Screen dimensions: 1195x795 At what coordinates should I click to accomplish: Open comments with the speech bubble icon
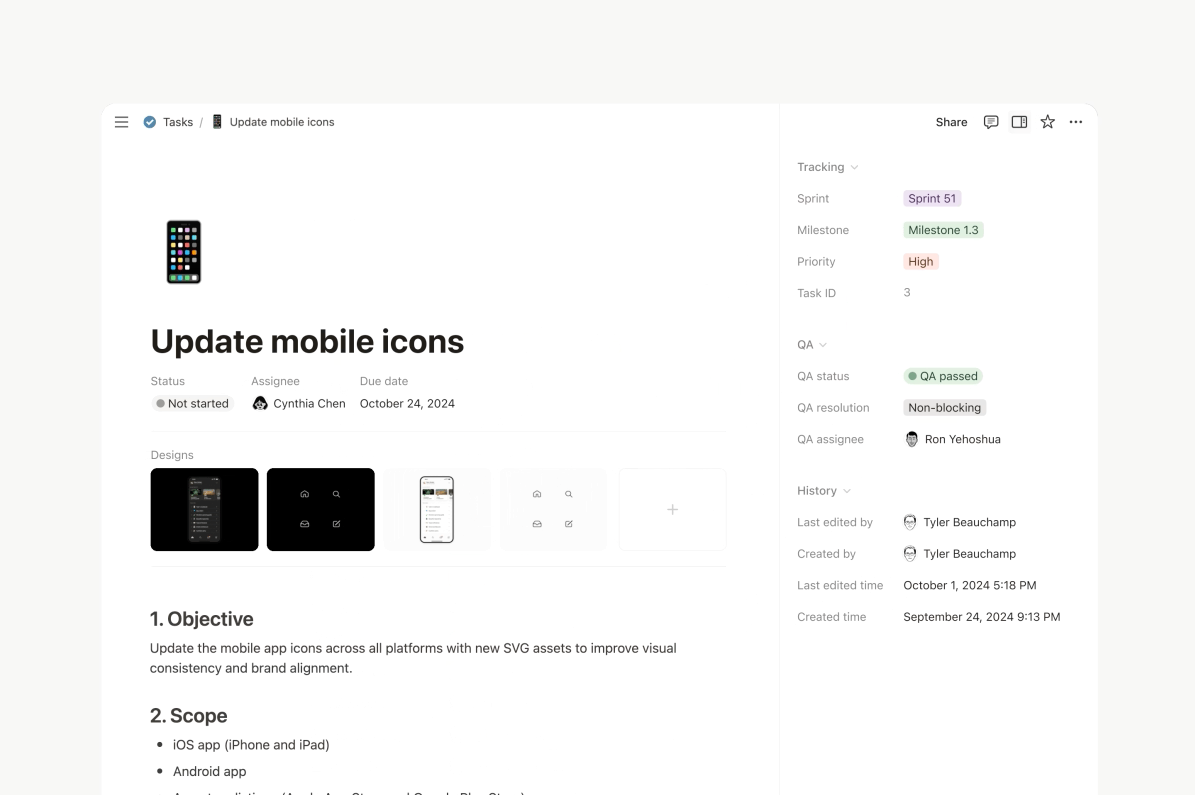[x=990, y=122]
